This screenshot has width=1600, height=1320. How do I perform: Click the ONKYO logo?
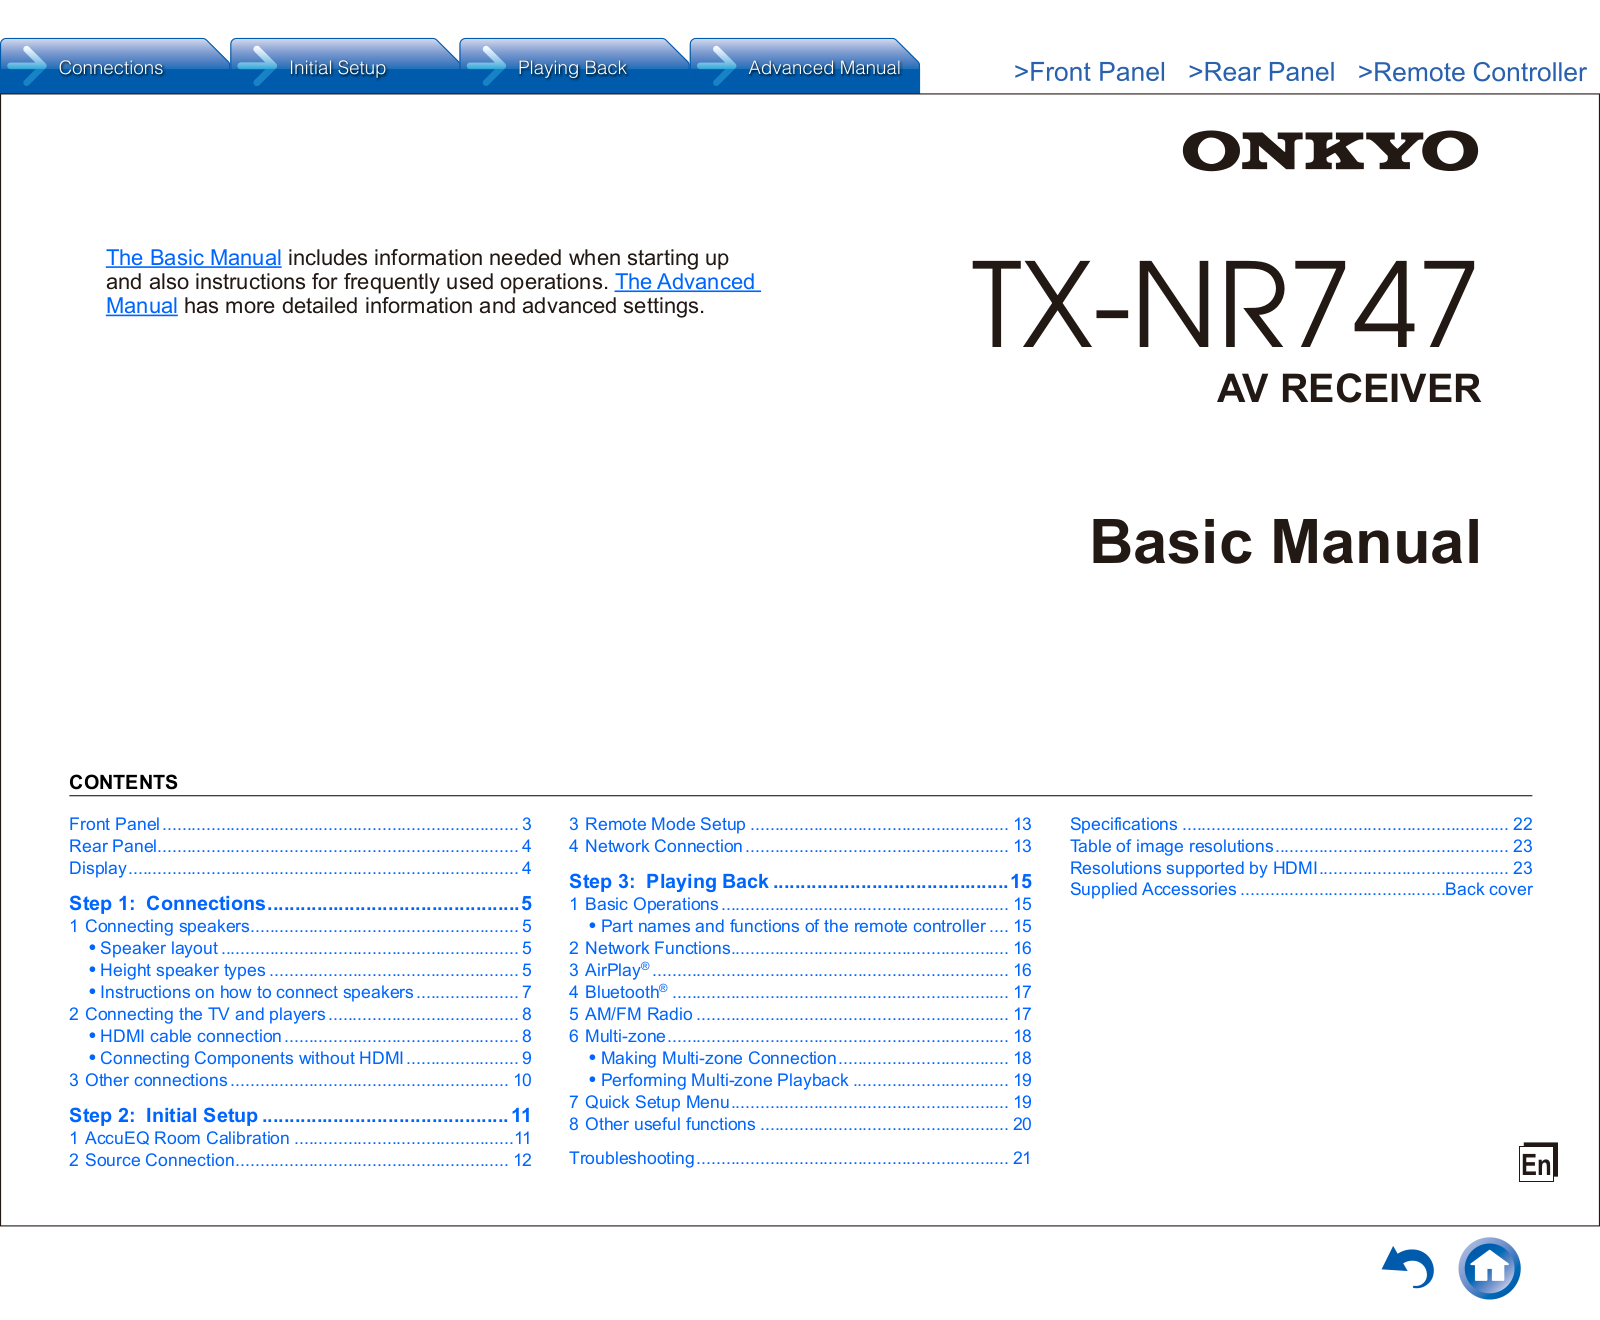1330,151
